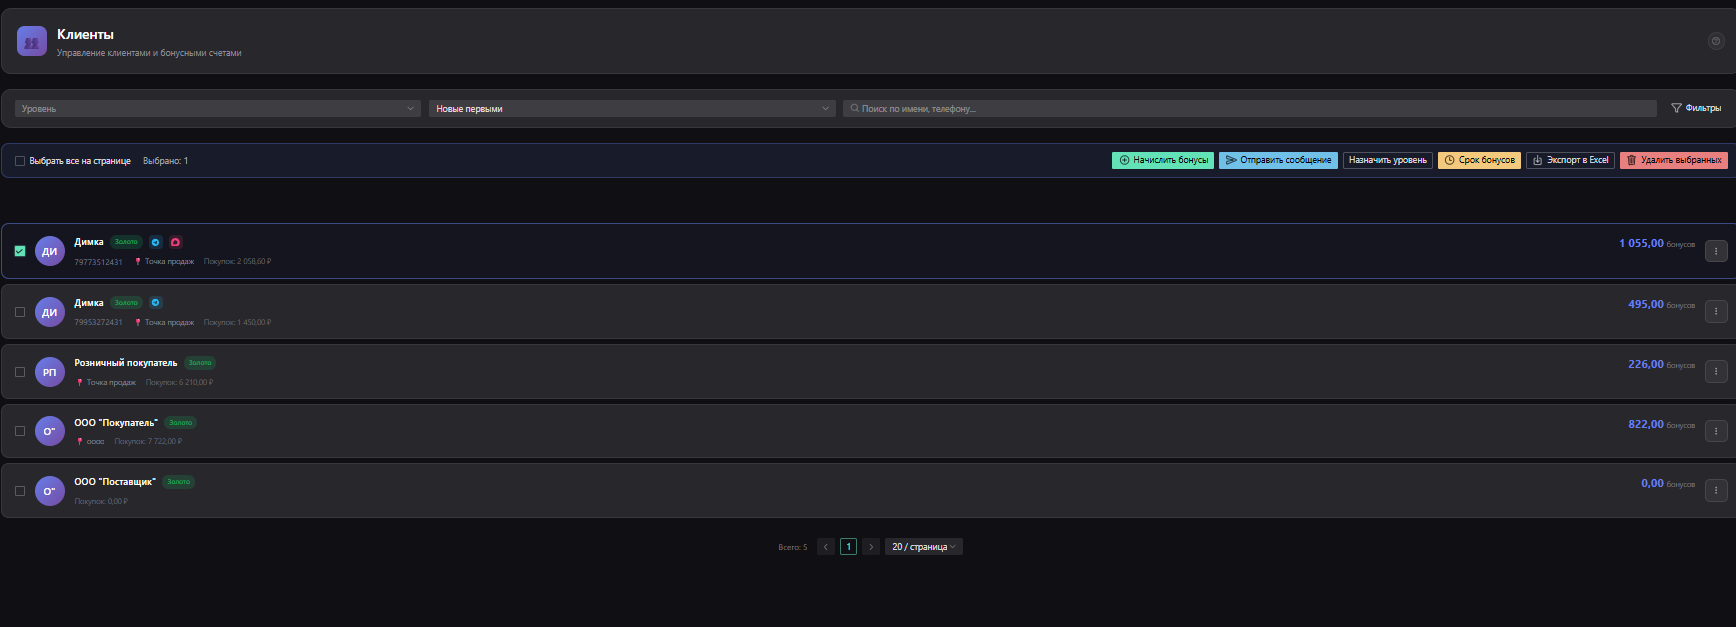Click the Telegram icon on first Димка row
The width and height of the screenshot is (1736, 627).
pos(155,242)
